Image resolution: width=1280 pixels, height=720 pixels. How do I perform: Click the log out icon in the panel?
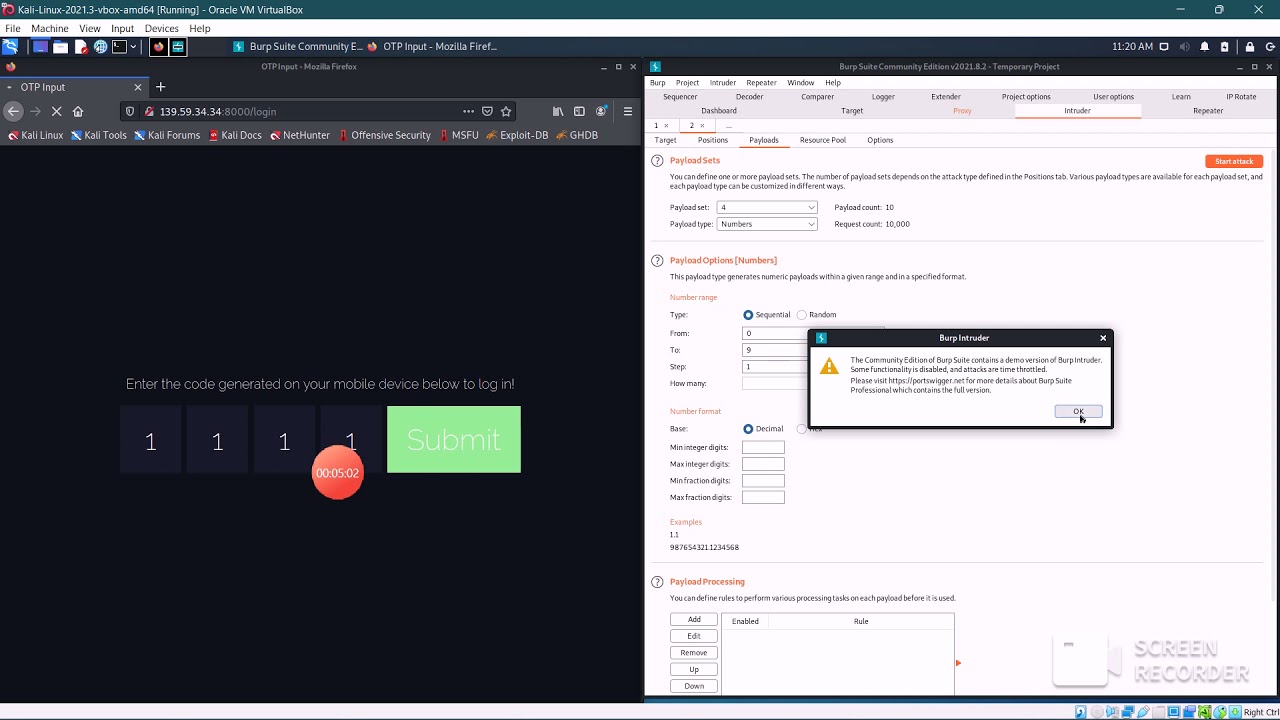pyautogui.click(x=1270, y=46)
